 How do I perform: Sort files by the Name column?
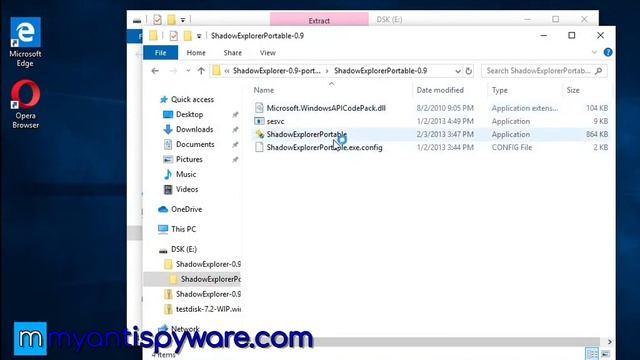pyautogui.click(x=264, y=90)
